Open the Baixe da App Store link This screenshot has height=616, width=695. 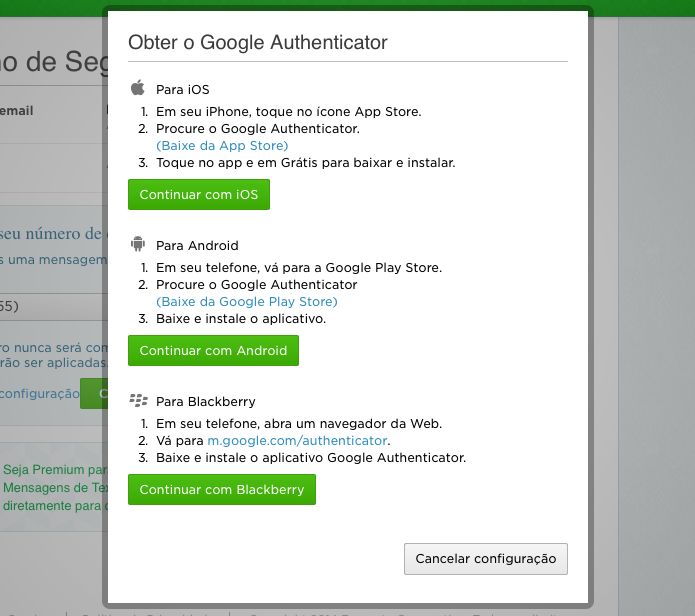point(222,146)
